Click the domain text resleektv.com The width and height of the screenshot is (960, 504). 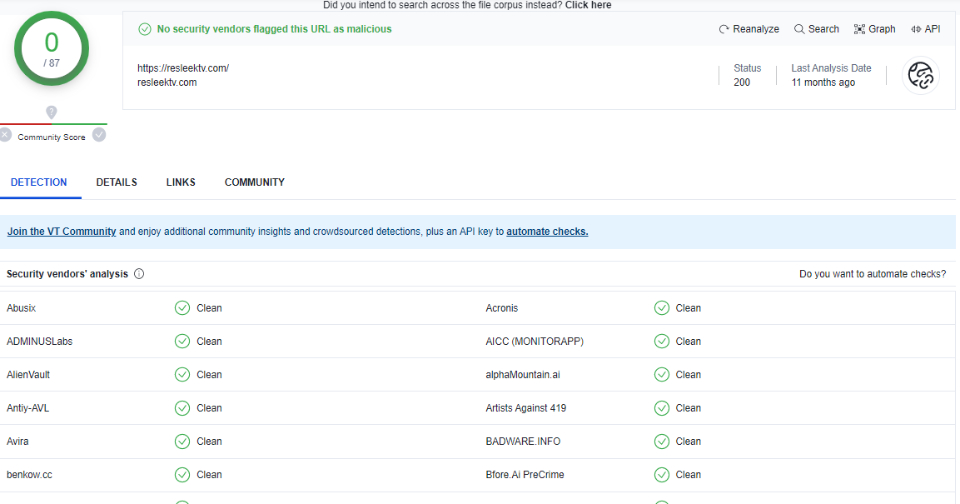[167, 82]
